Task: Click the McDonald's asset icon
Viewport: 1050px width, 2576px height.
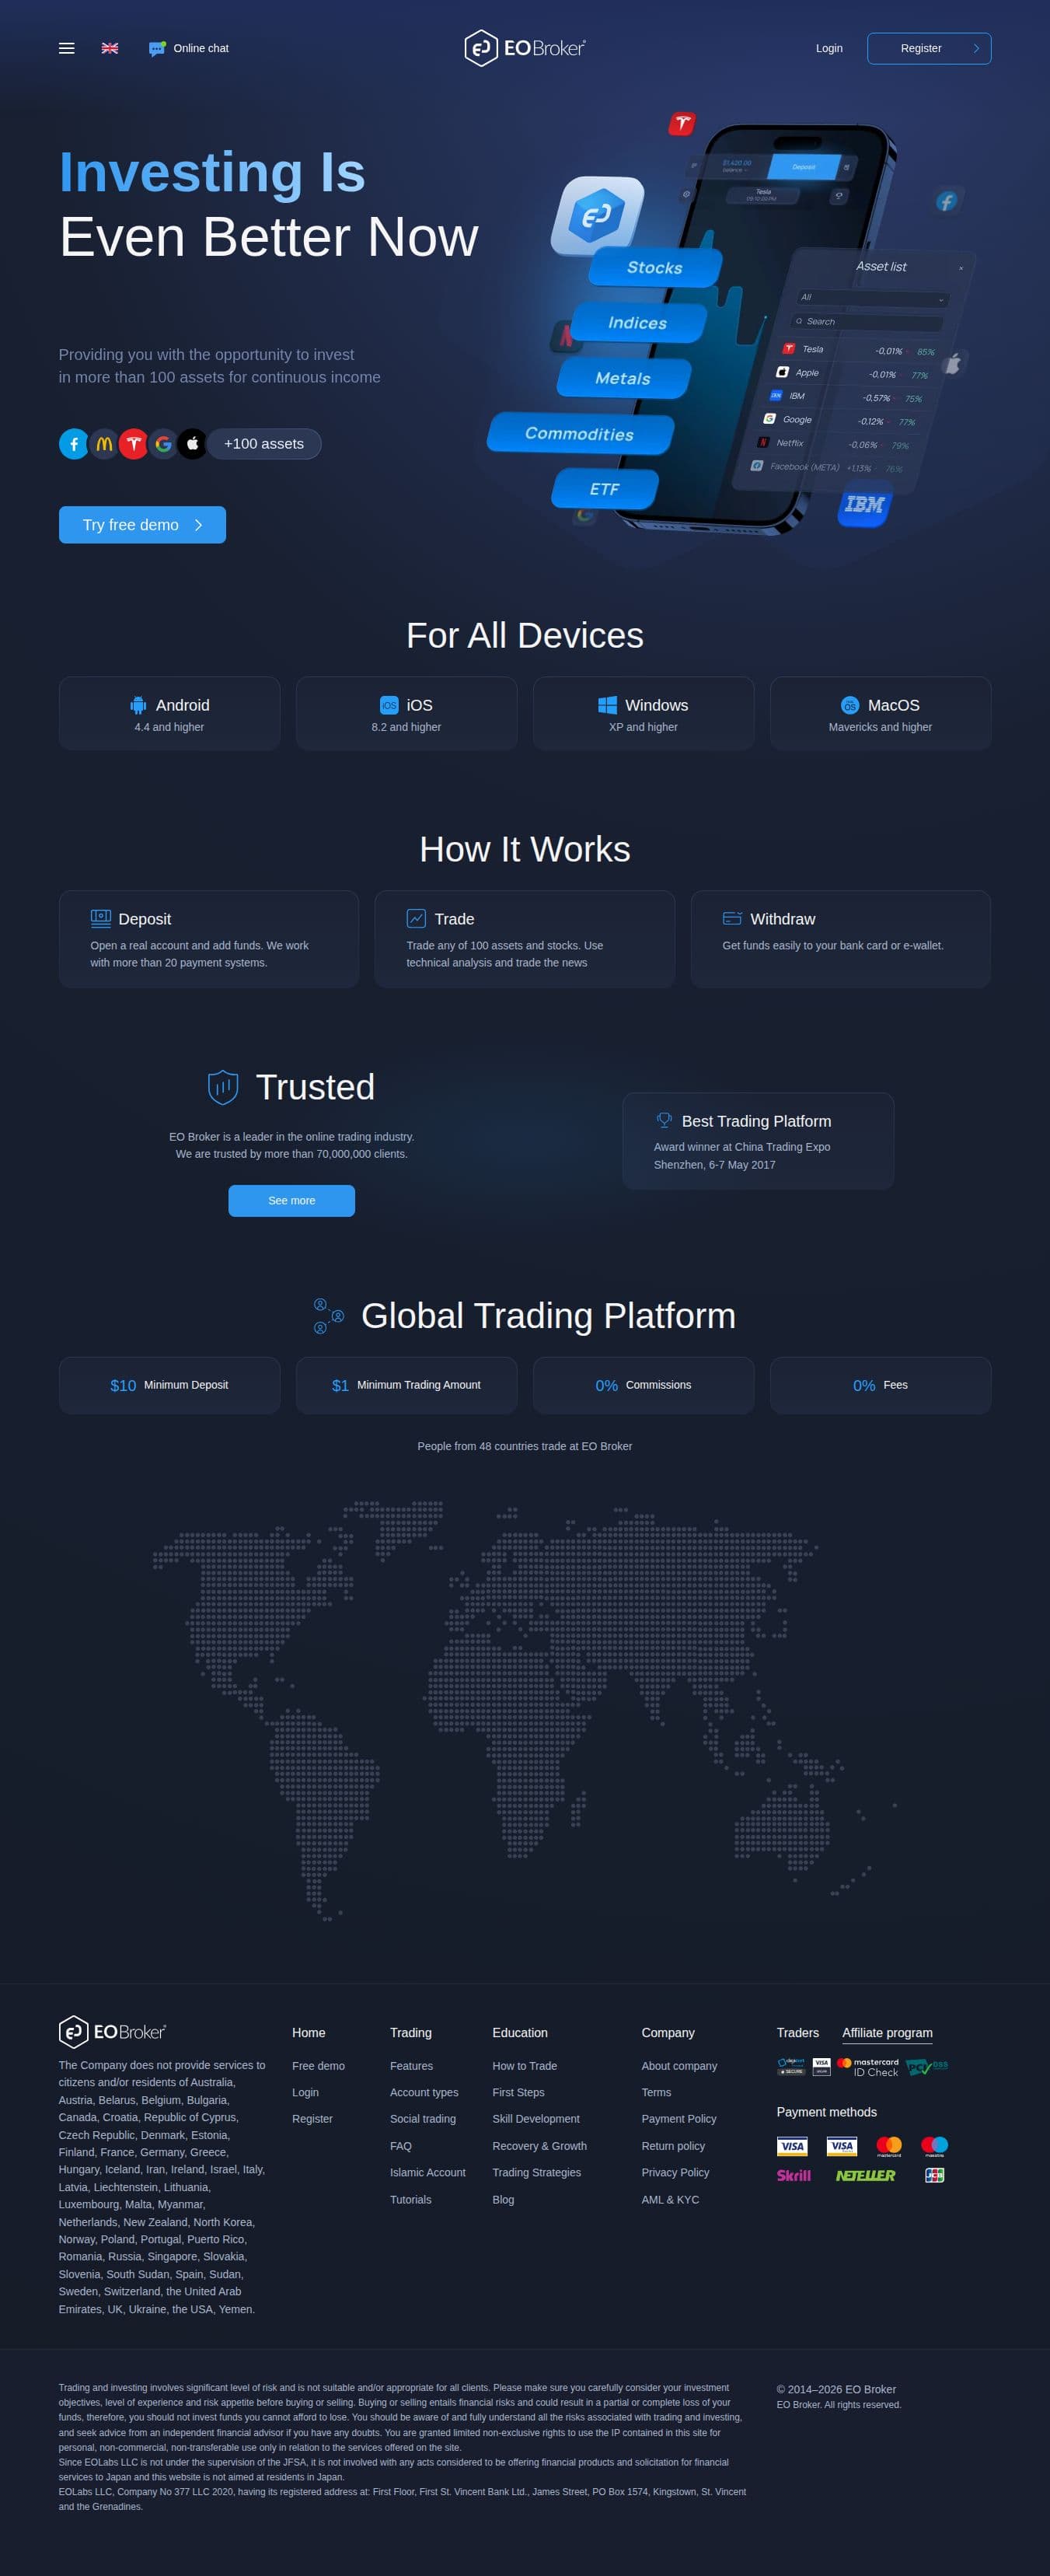Action: (104, 444)
